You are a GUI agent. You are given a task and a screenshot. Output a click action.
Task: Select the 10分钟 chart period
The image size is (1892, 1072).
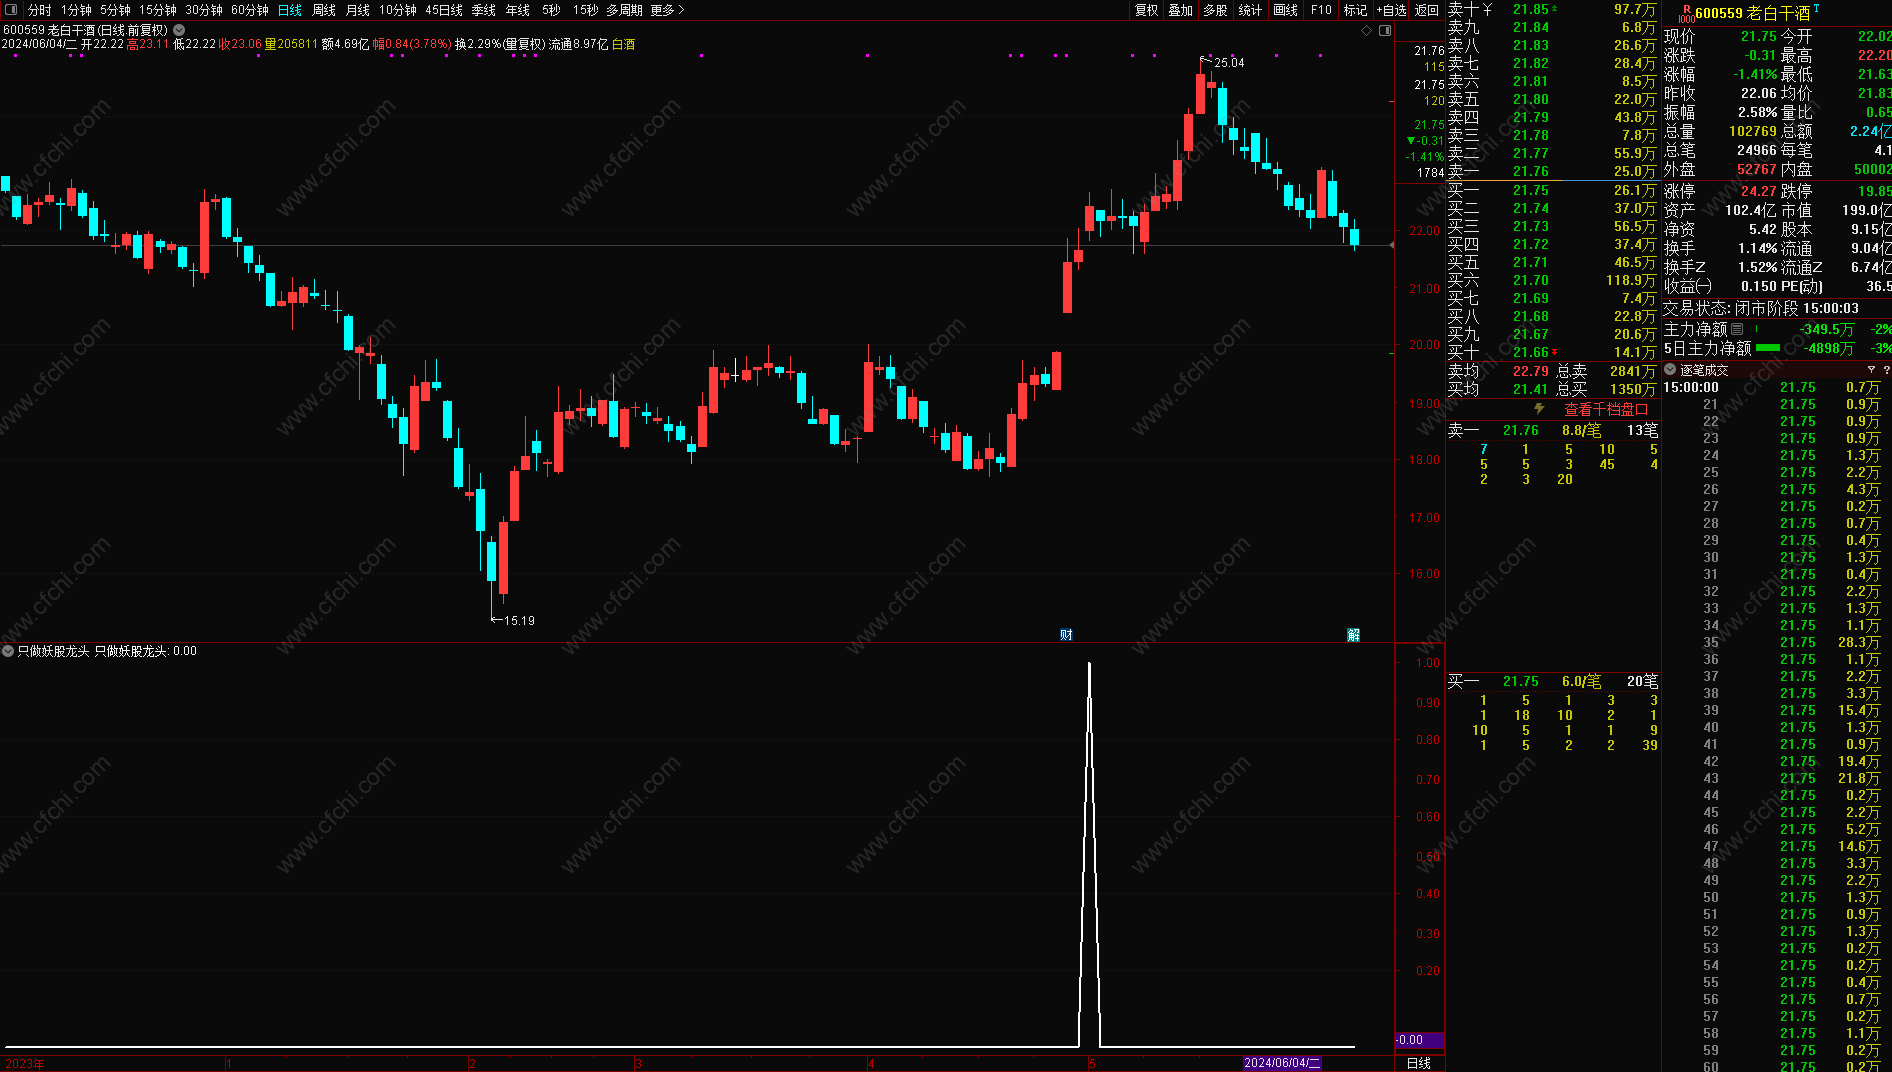click(x=398, y=10)
